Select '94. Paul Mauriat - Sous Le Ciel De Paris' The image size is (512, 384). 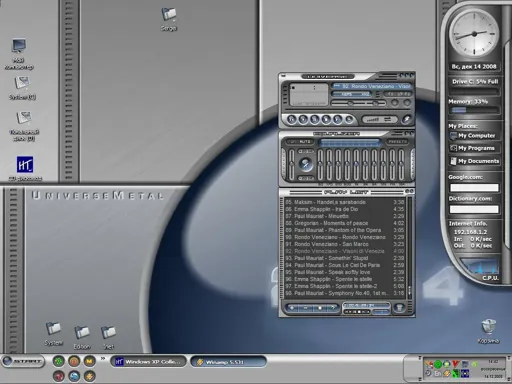click(x=344, y=265)
